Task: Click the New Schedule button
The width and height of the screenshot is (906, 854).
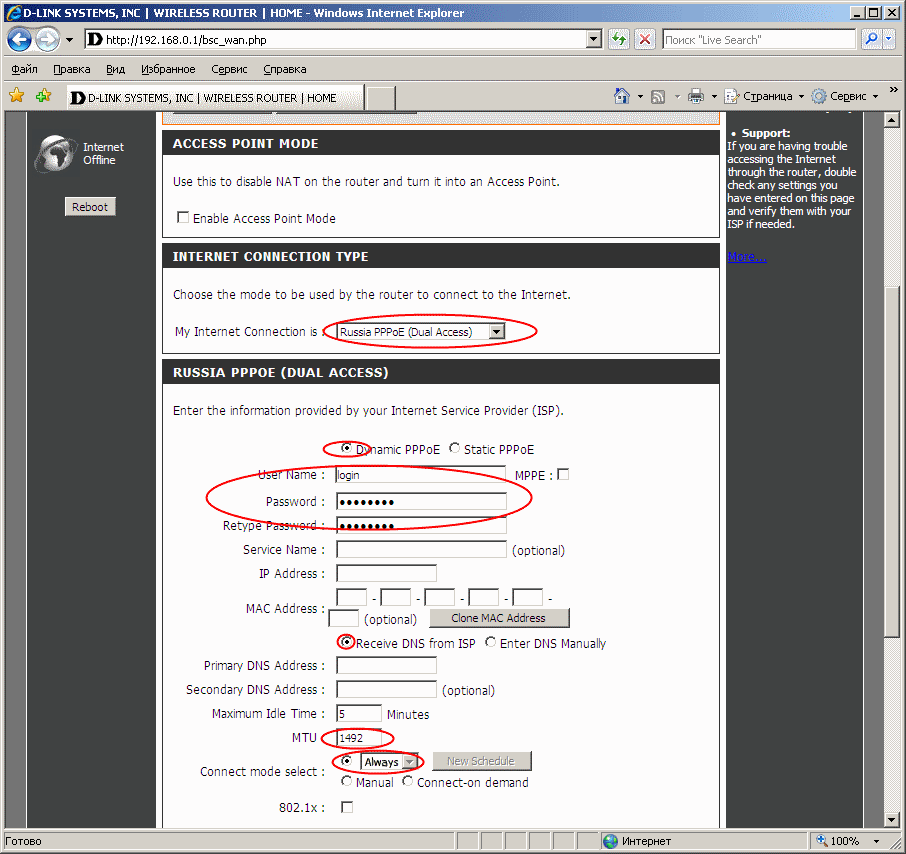Action: click(481, 761)
